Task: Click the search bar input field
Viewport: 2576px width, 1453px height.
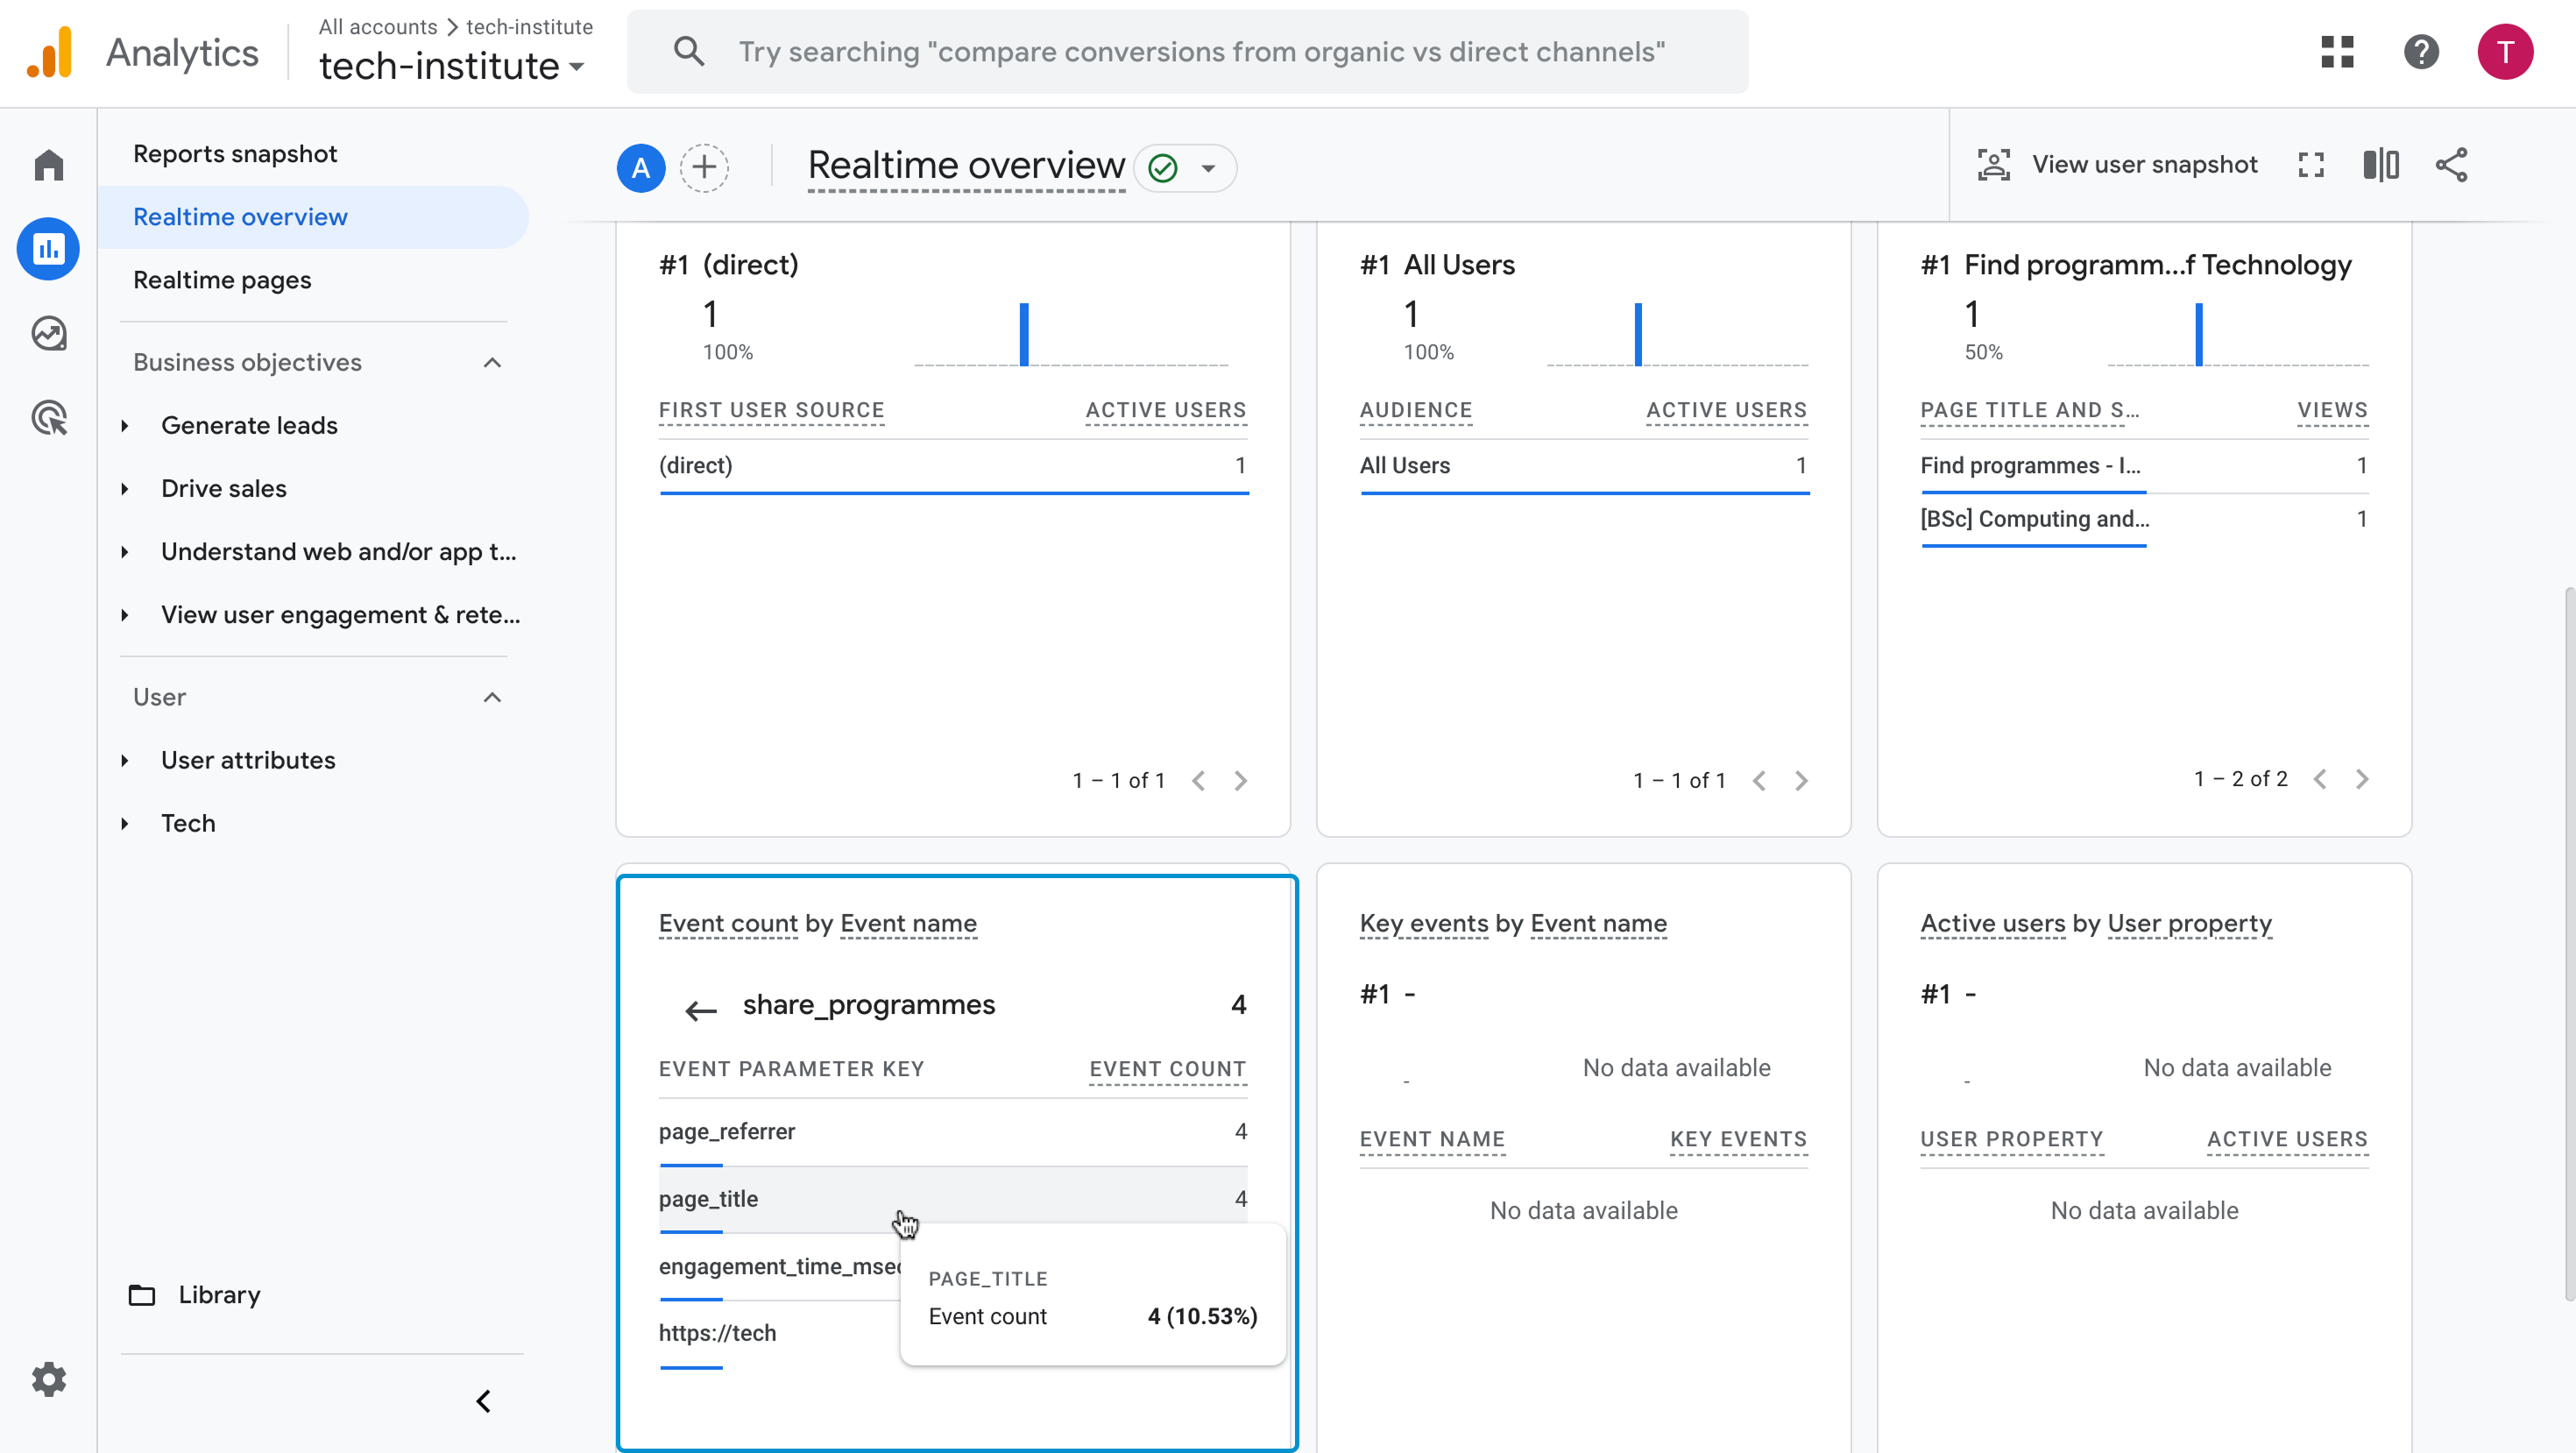Action: [1187, 52]
